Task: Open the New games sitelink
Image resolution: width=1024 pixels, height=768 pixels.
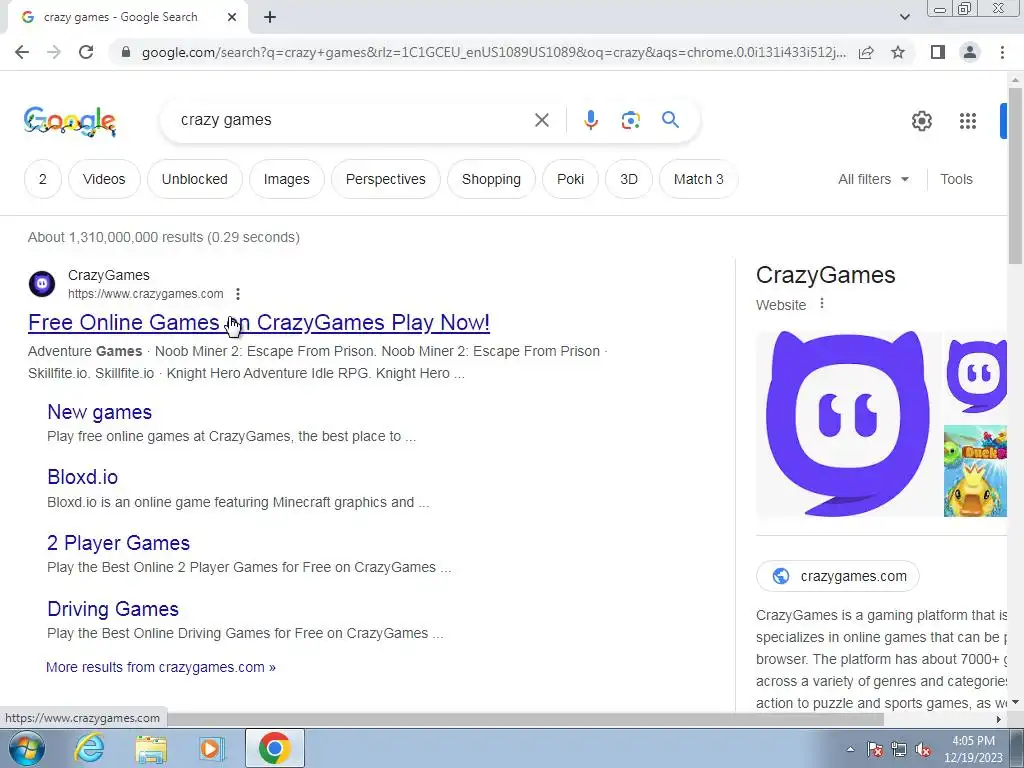Action: [99, 412]
